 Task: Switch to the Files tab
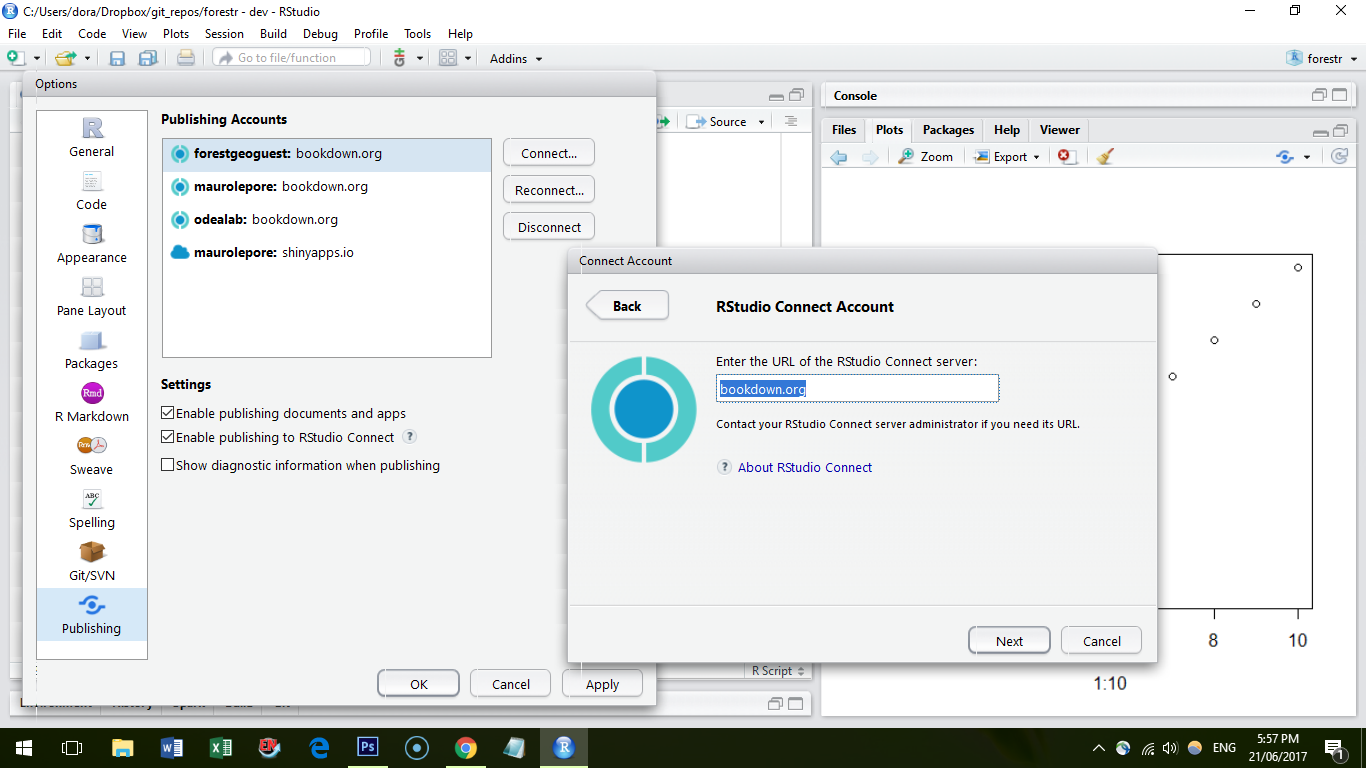click(844, 130)
